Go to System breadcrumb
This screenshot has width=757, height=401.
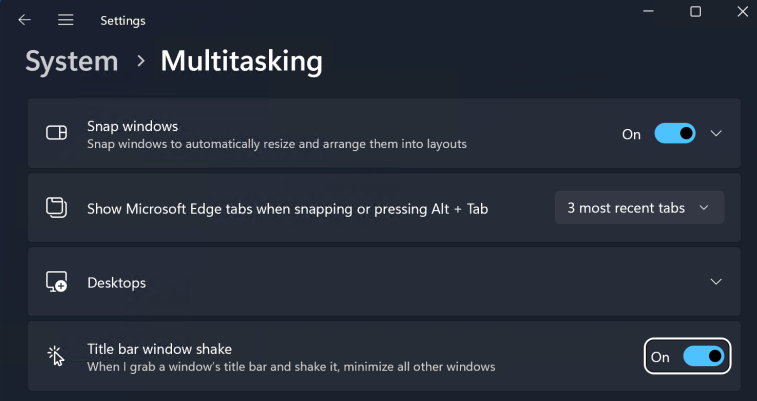(72, 61)
